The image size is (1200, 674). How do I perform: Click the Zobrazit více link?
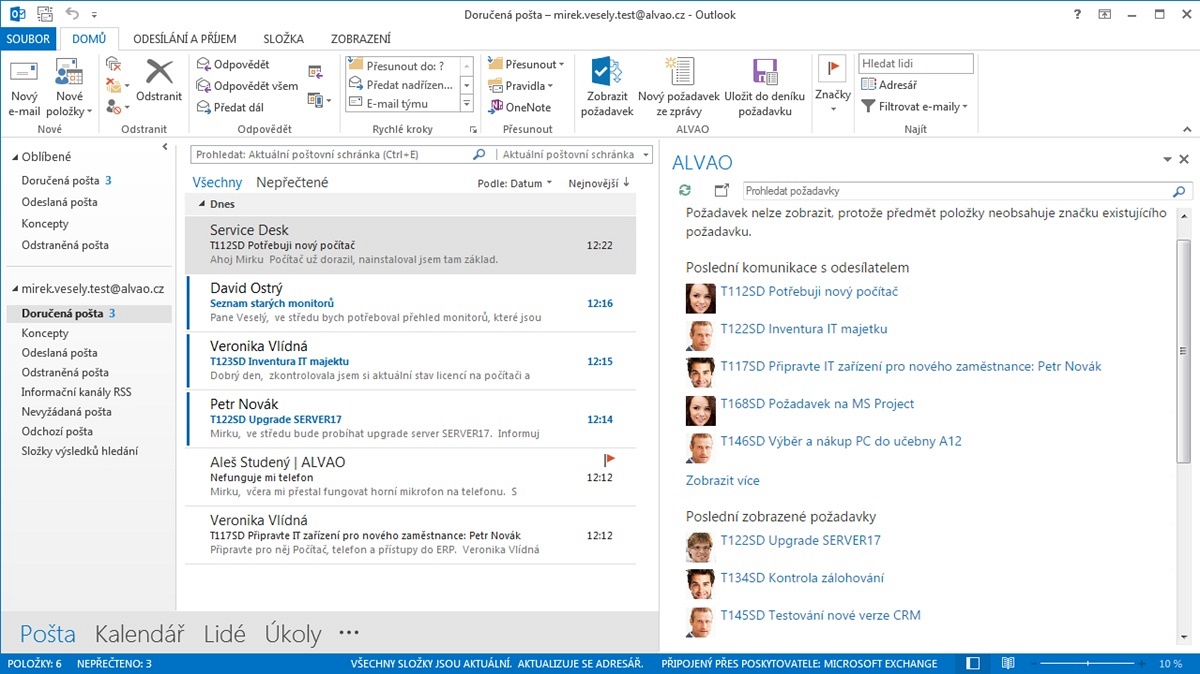click(x=722, y=480)
